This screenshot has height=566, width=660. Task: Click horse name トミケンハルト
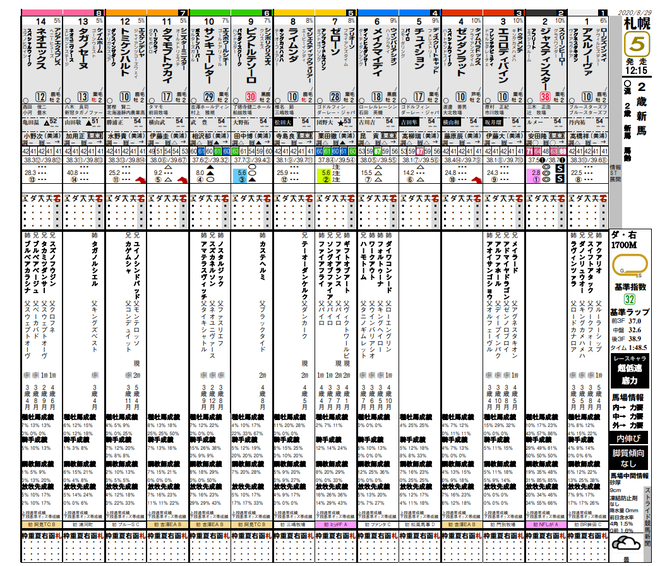pos(125,53)
